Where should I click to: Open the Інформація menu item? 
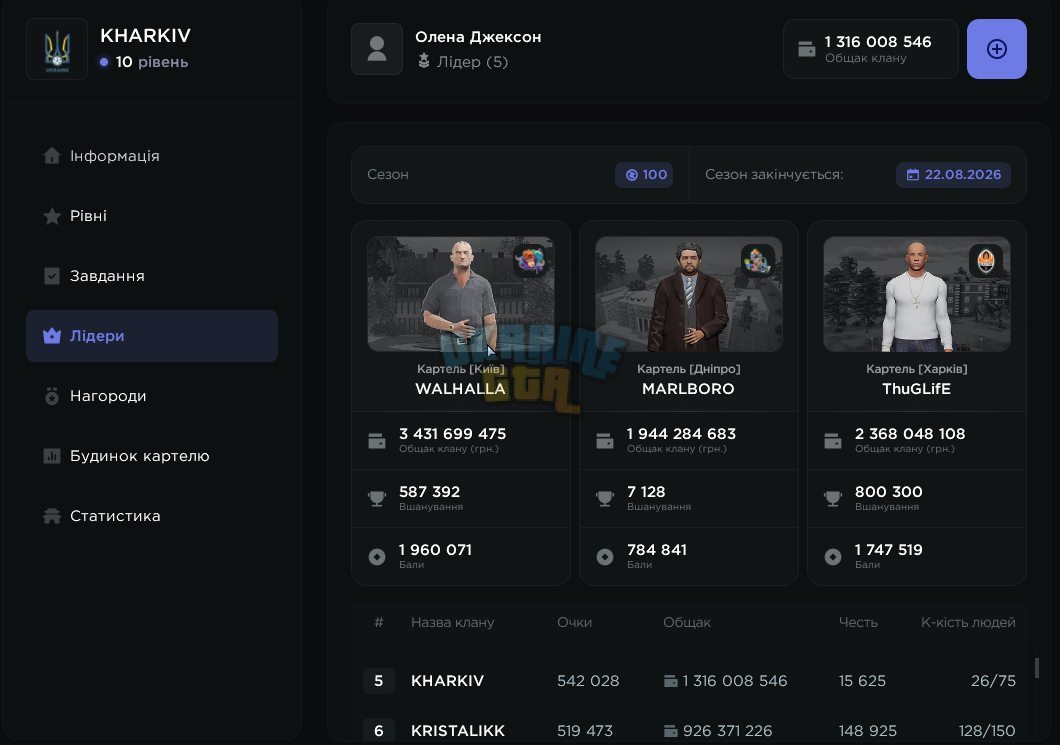pos(152,156)
